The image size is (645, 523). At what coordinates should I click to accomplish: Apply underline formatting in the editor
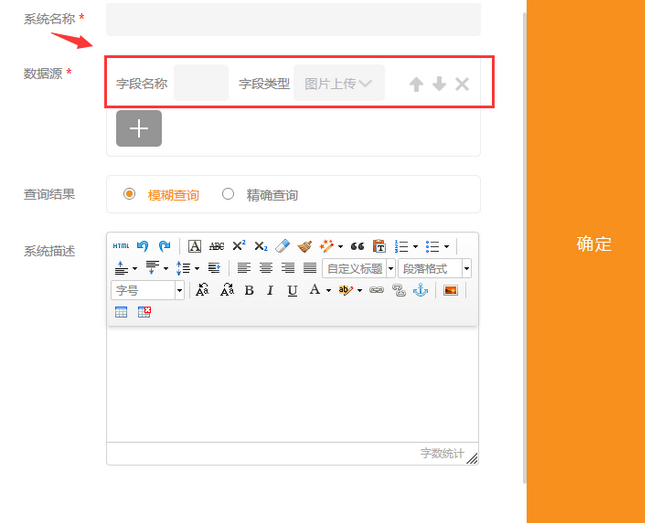[x=292, y=290]
